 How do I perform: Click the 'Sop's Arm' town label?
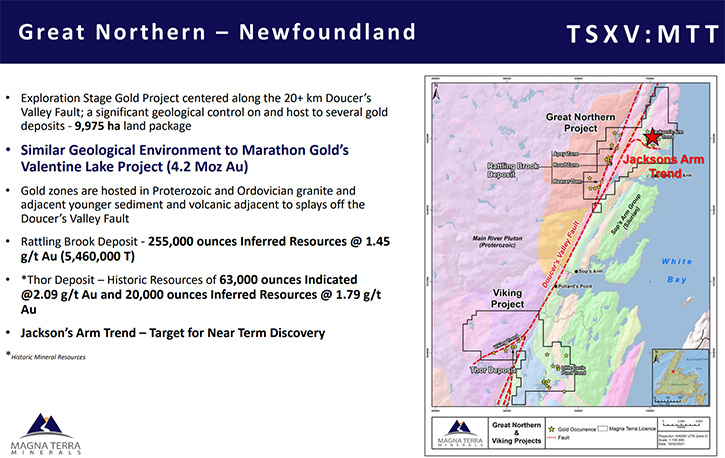(589, 271)
